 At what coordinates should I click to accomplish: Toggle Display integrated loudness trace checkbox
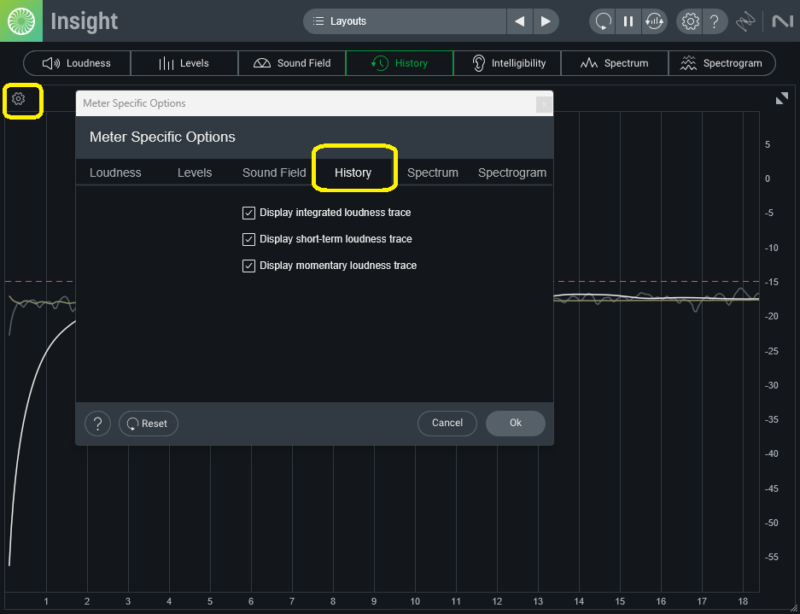(x=249, y=213)
